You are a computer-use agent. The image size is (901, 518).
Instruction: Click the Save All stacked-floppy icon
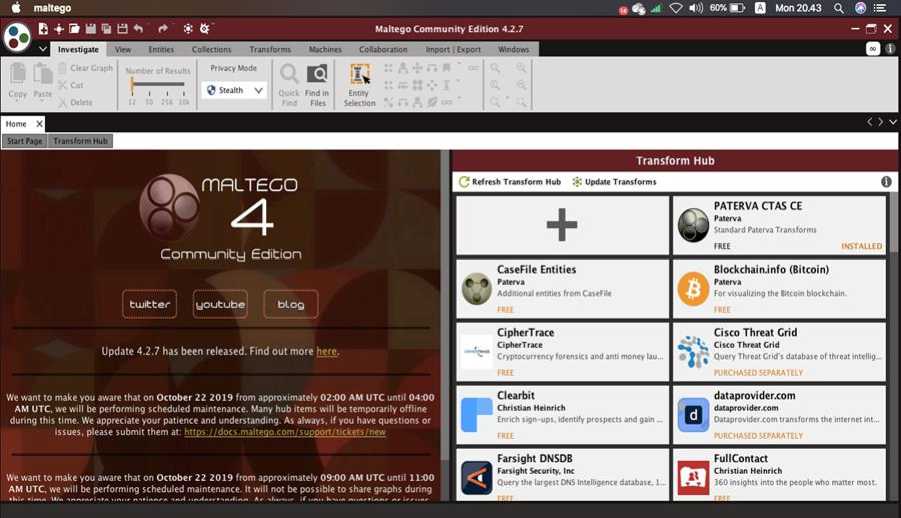(x=106, y=28)
